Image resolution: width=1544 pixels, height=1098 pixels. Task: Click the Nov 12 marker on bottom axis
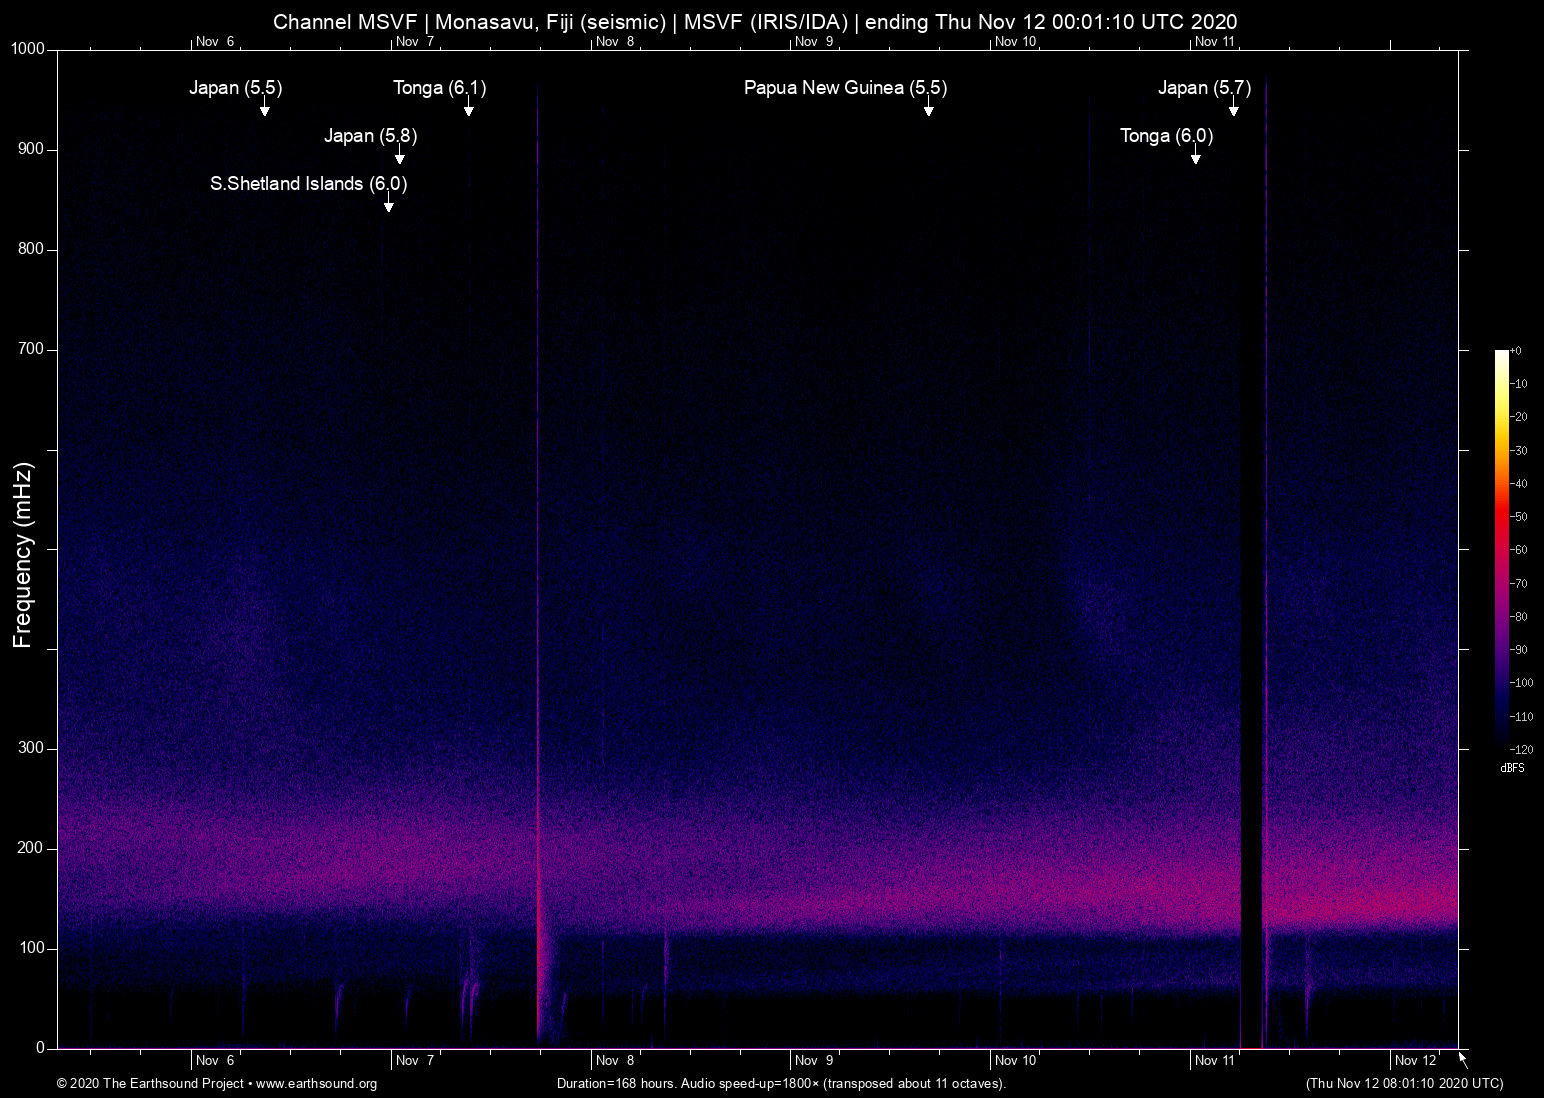pos(1415,1060)
